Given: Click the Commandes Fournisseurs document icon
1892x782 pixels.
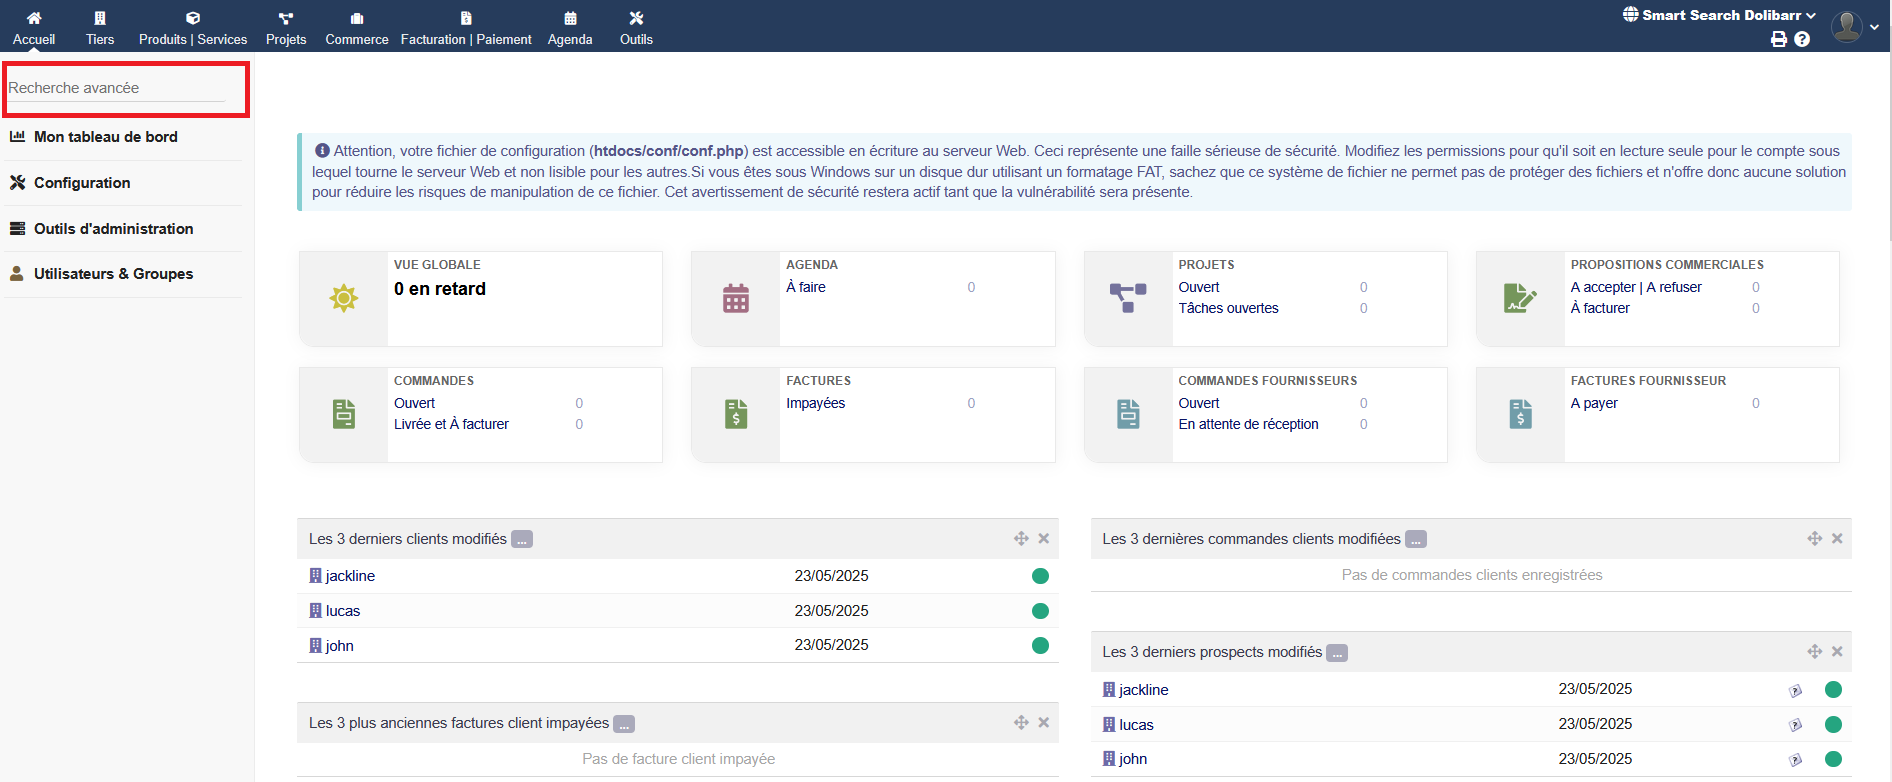Looking at the screenshot, I should (x=1128, y=414).
